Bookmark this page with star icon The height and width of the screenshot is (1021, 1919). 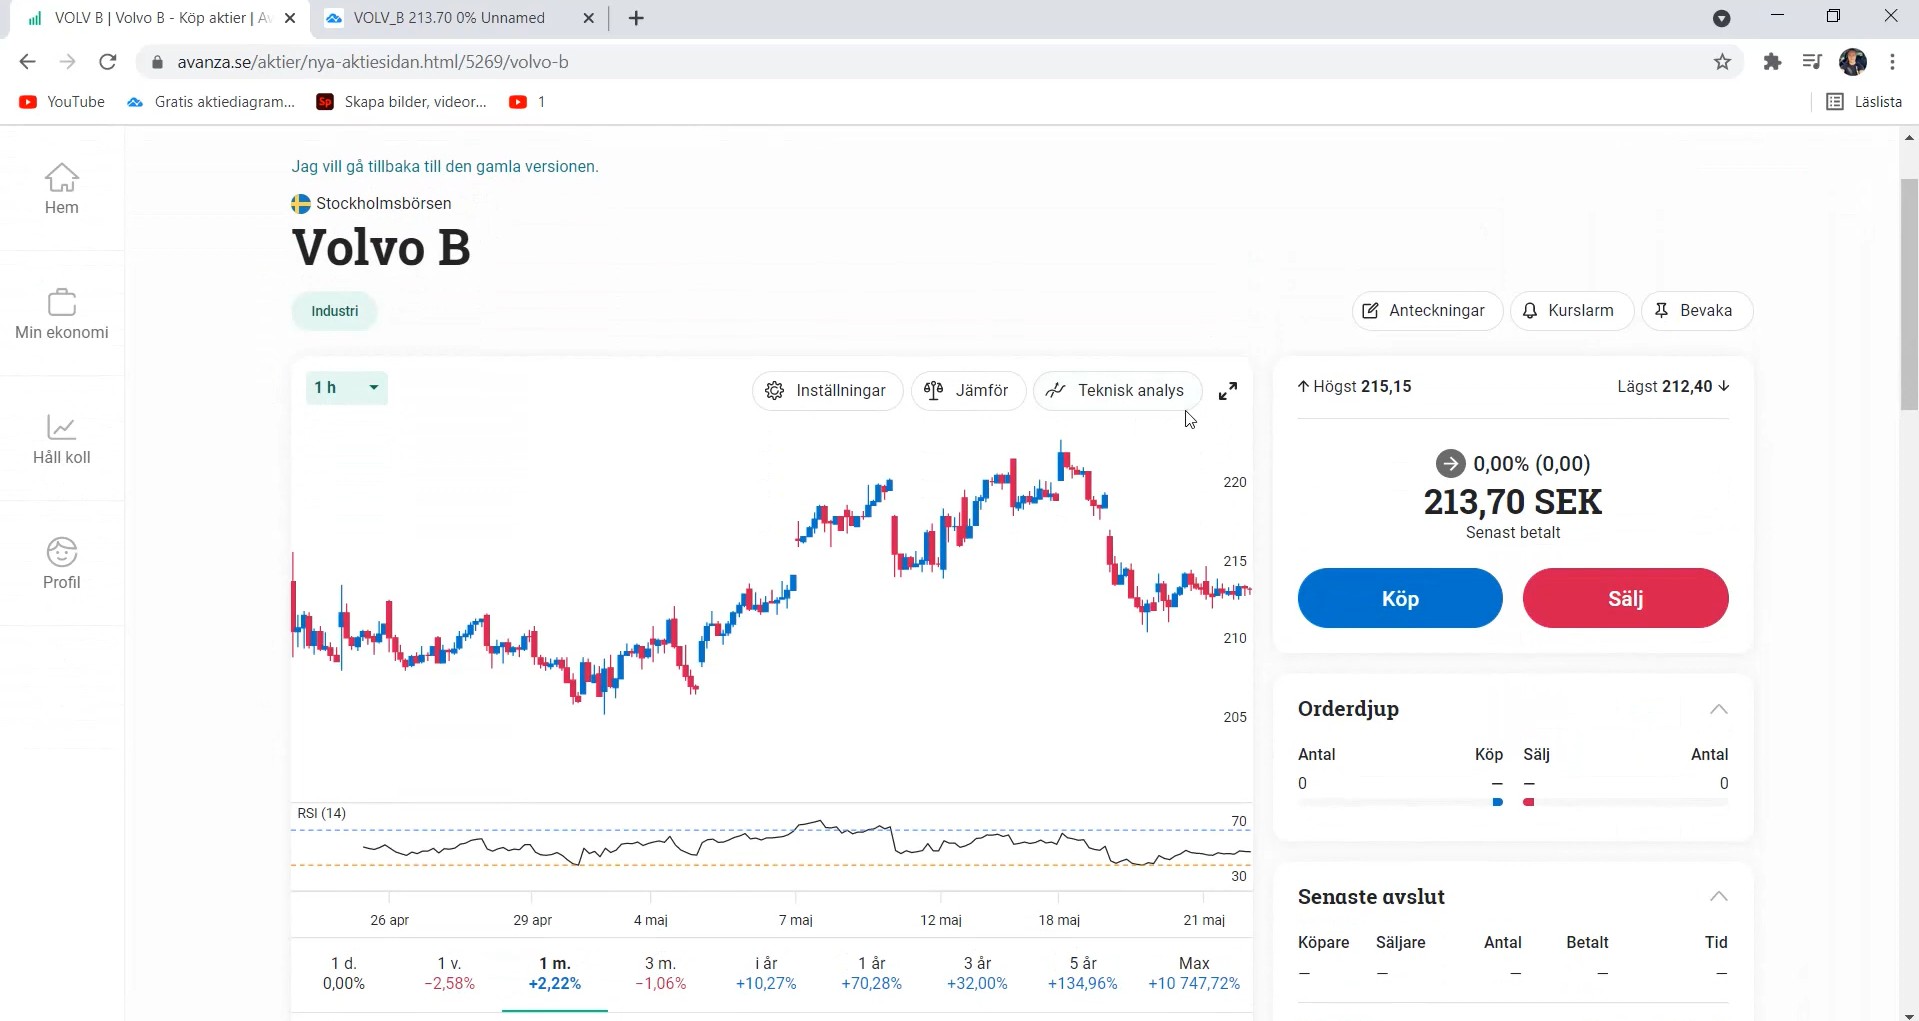pyautogui.click(x=1722, y=62)
